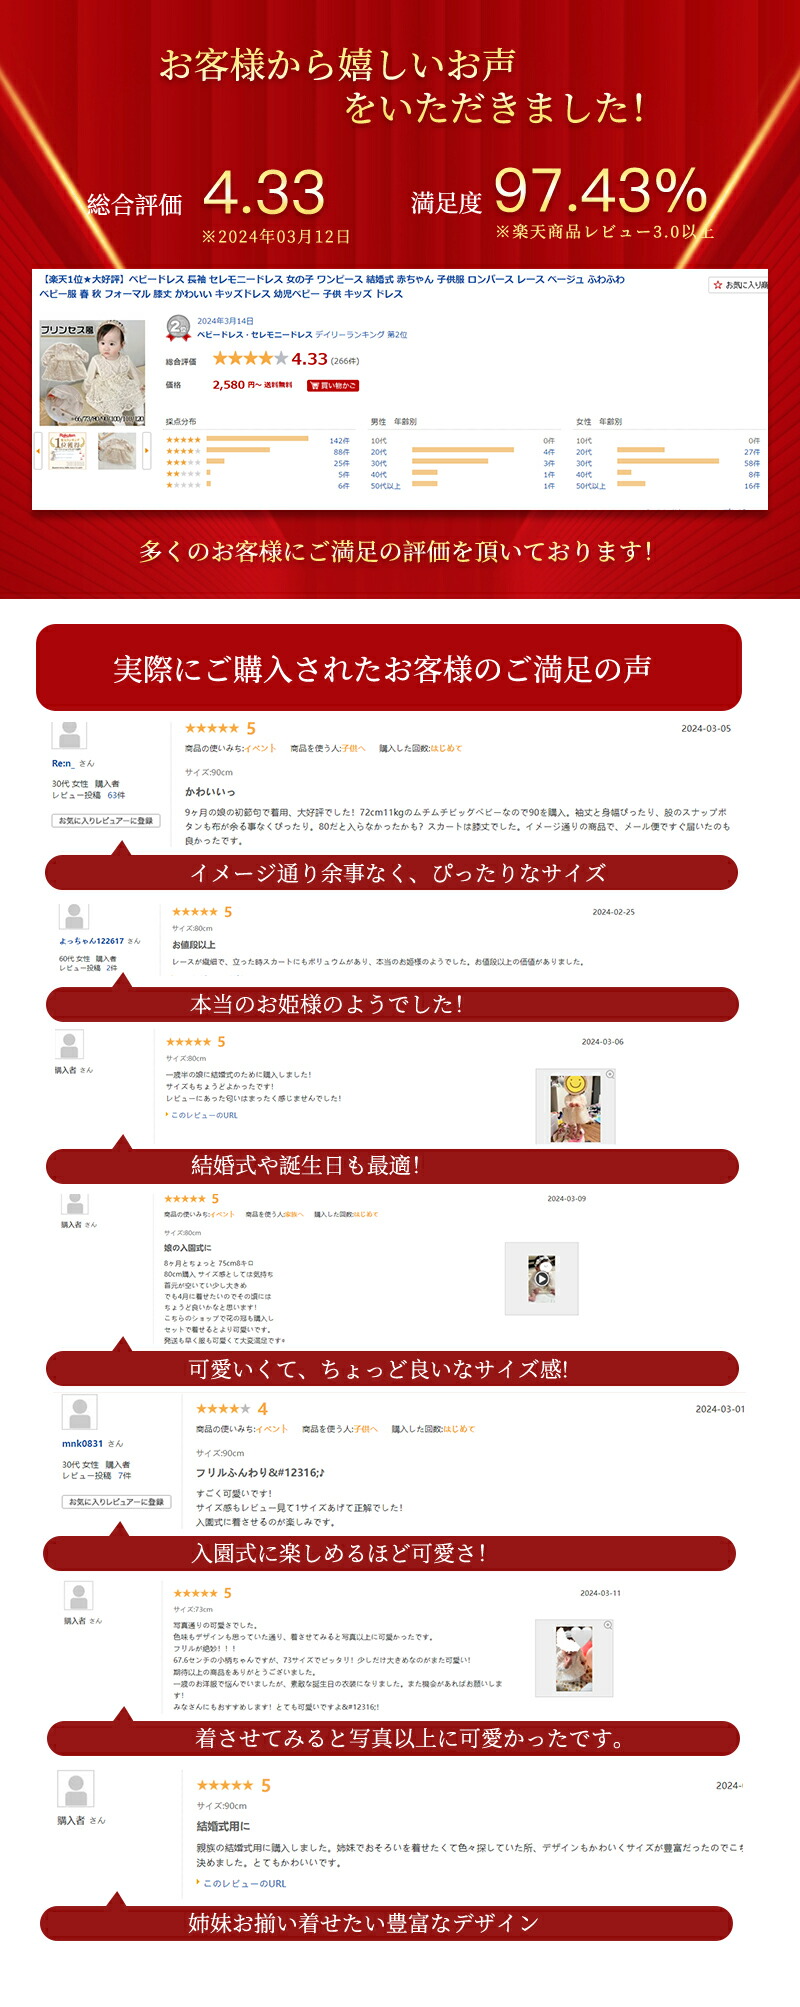The width and height of the screenshot is (800, 2007).
Task: Click the right carousel arrow under product image
Action: pos(147,451)
